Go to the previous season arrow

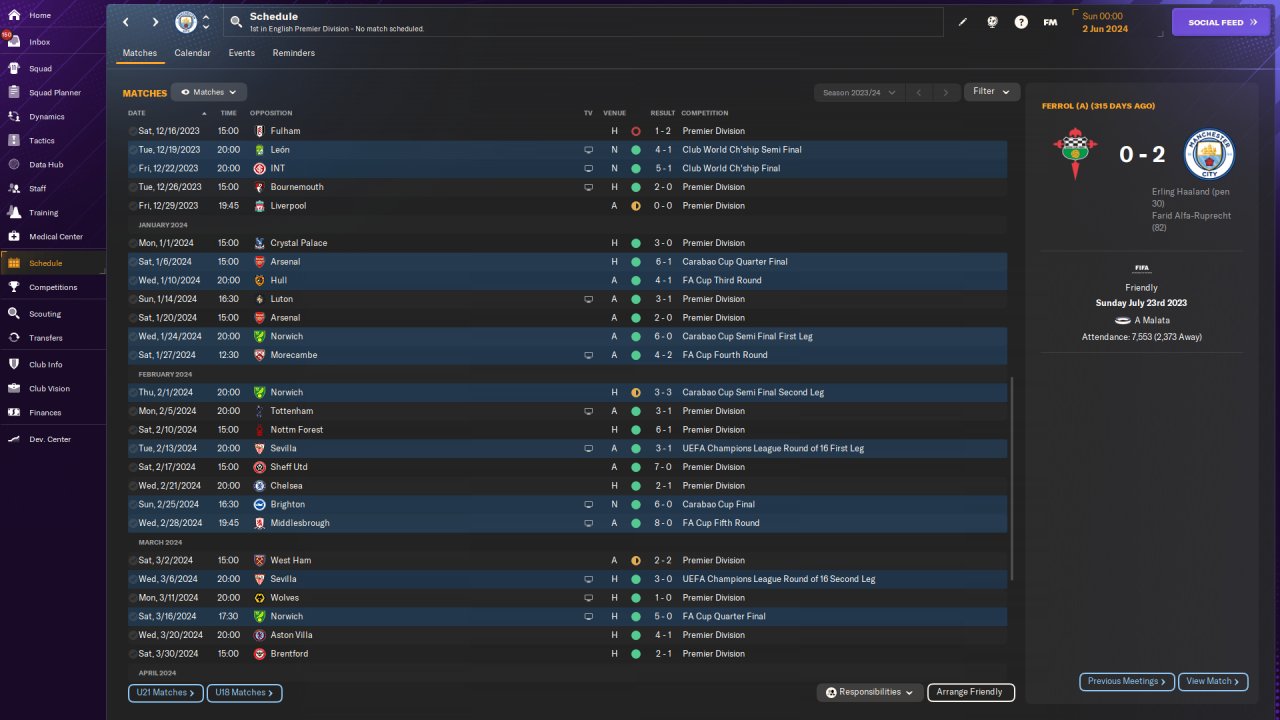click(919, 92)
